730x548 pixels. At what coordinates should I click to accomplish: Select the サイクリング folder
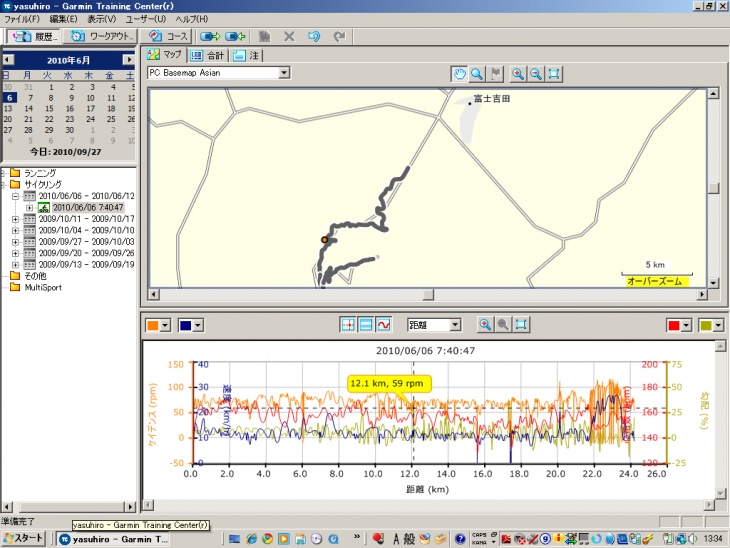(42, 184)
